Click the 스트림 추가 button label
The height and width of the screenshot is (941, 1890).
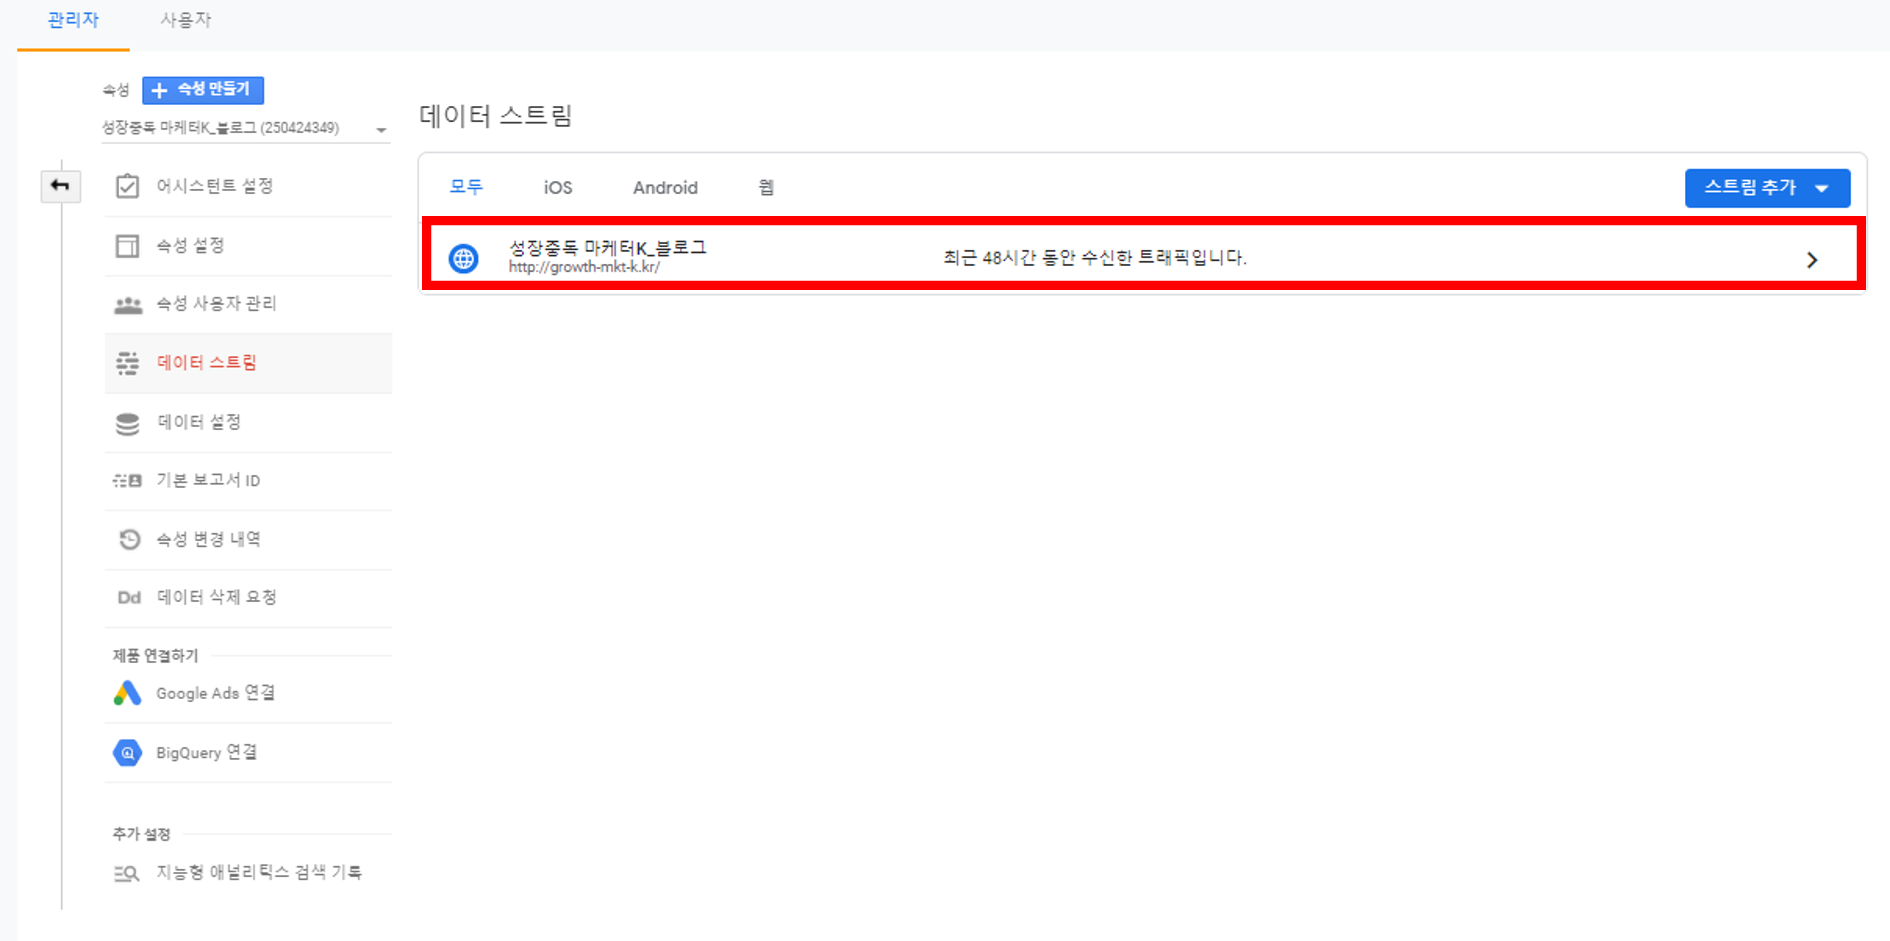tap(1750, 187)
